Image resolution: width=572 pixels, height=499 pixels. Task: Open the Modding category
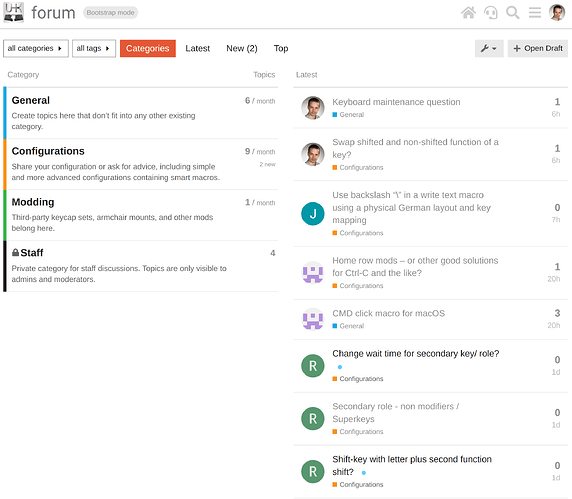coord(33,202)
